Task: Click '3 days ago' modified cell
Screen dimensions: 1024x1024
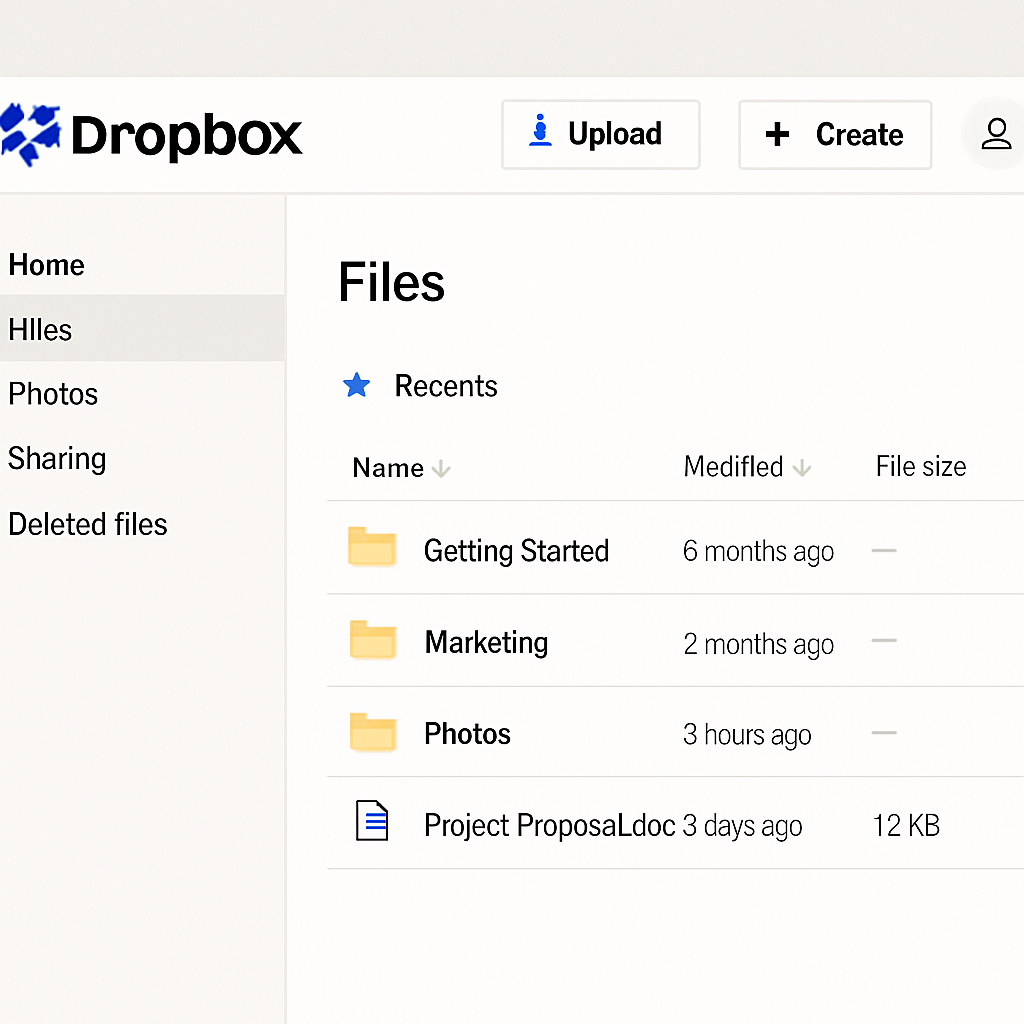Action: (743, 826)
